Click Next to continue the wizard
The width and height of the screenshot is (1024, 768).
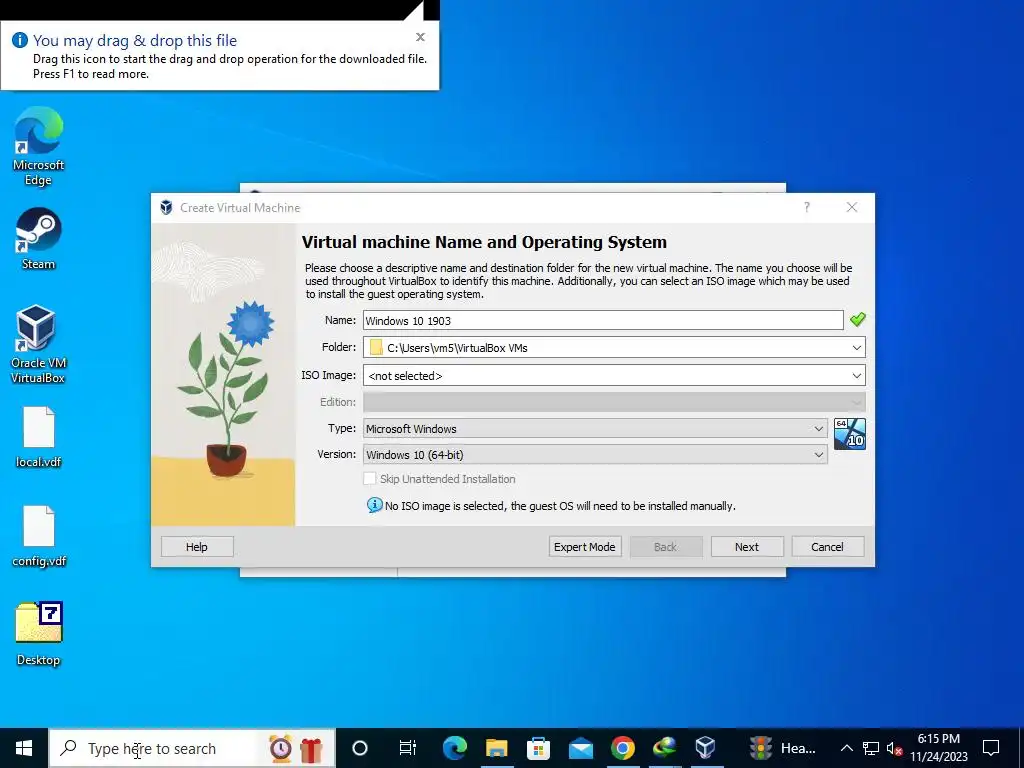coord(746,547)
